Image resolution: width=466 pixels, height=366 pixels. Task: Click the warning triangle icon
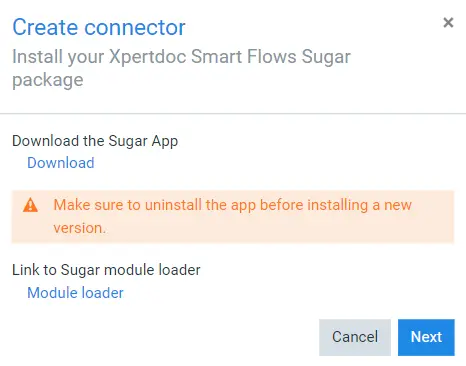[x=30, y=205]
